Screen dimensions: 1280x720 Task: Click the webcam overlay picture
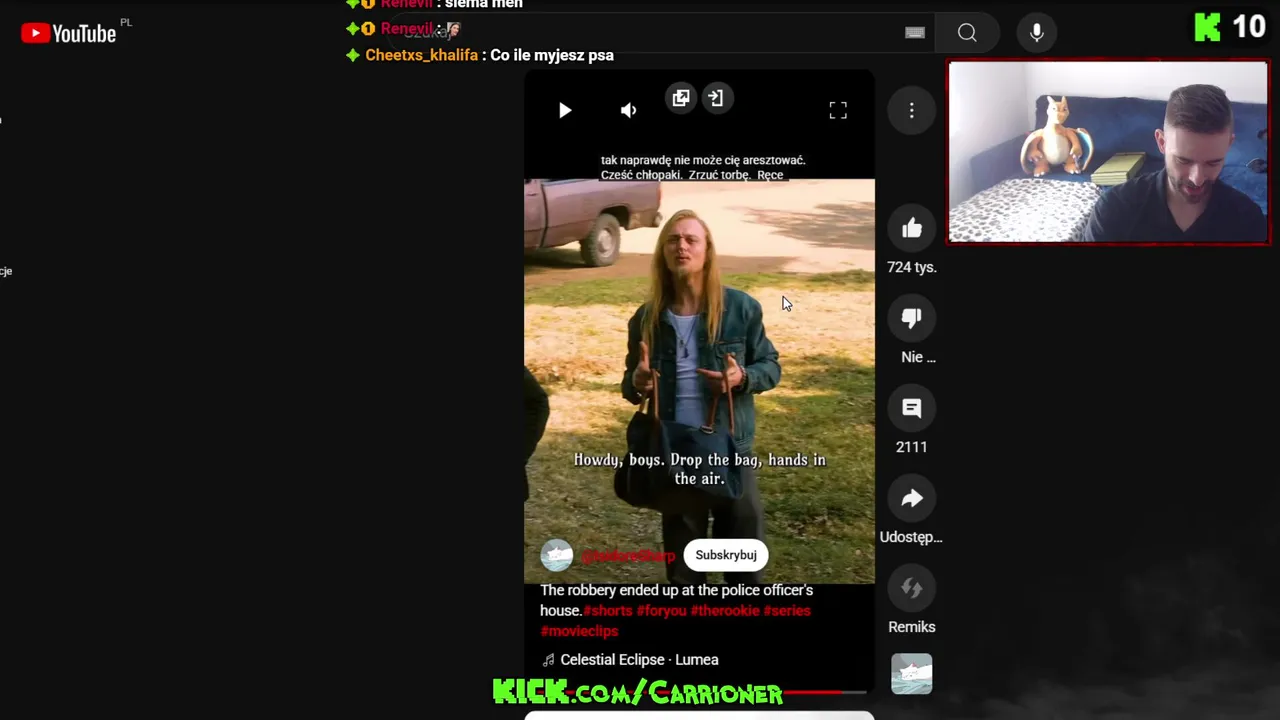[1108, 152]
